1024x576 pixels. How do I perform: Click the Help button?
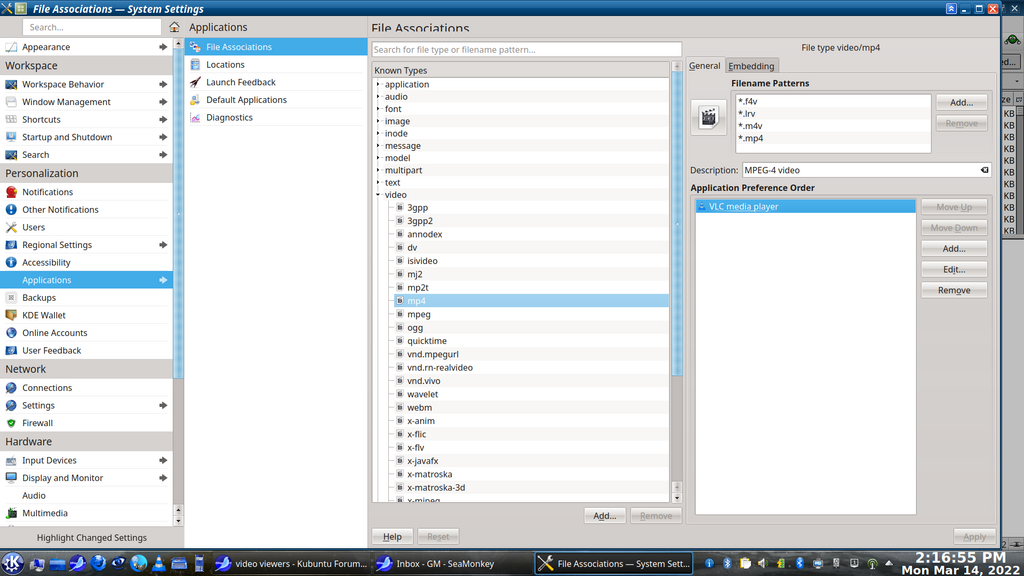coord(392,537)
